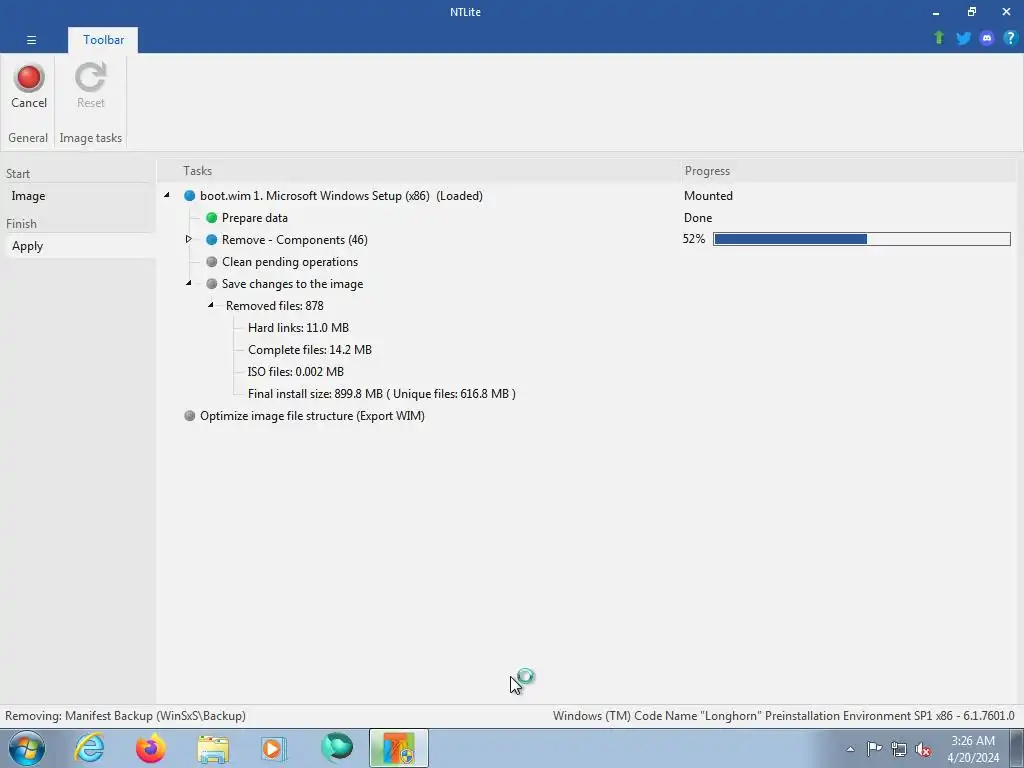Select 'boot.wim 1. Microsoft Windows Setup (x86)' row
Viewport: 1024px width, 768px height.
coord(341,196)
